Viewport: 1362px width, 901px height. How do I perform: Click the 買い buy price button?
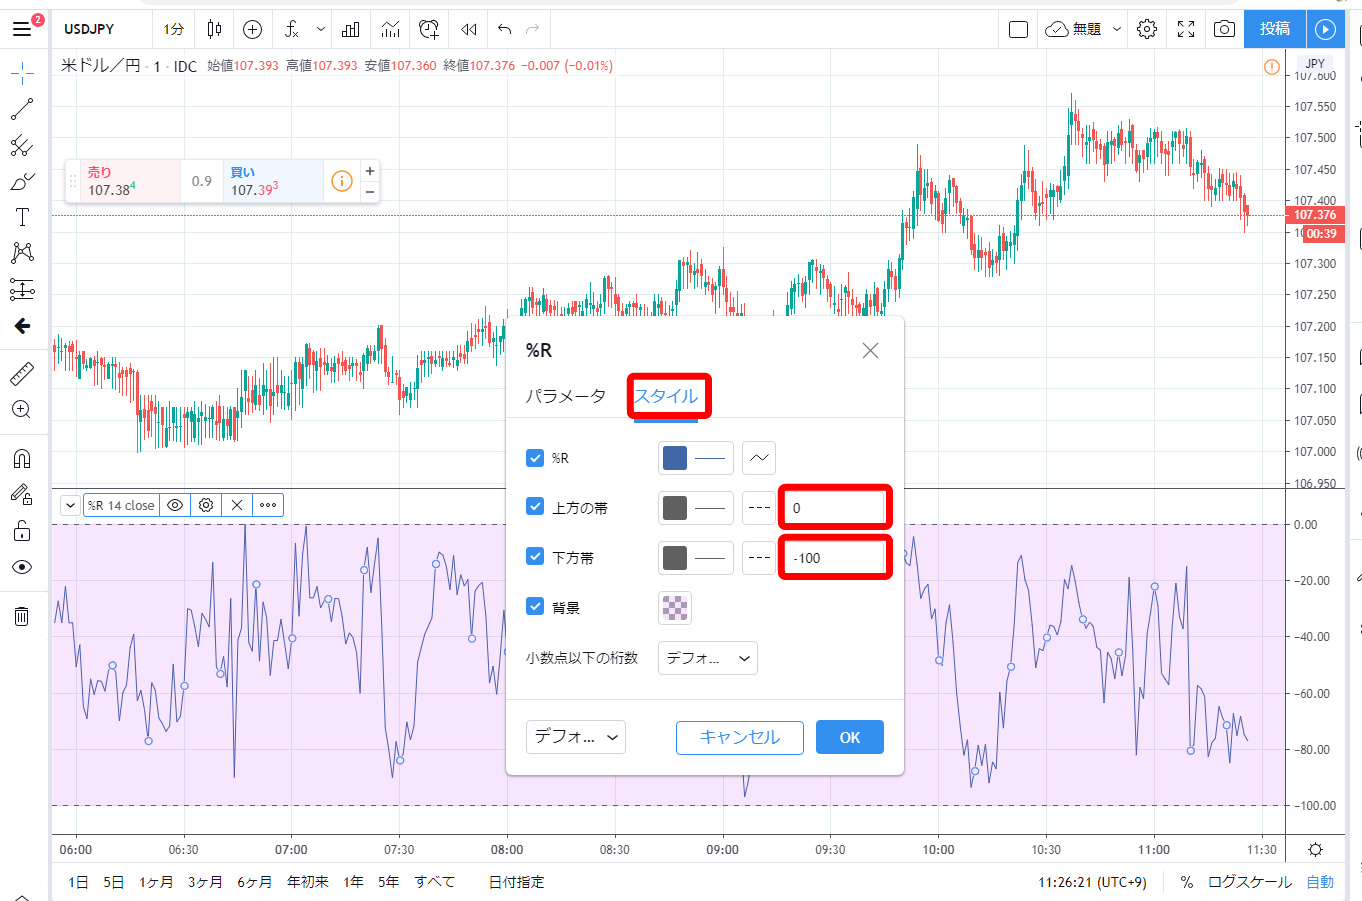[273, 181]
